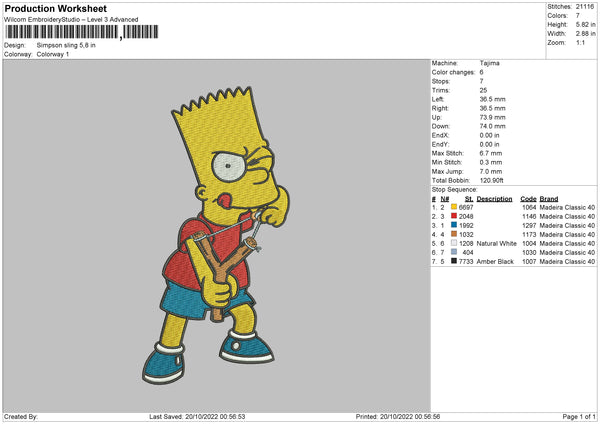Click the Trims value 25
This screenshot has height=424, width=600.
[x=483, y=90]
